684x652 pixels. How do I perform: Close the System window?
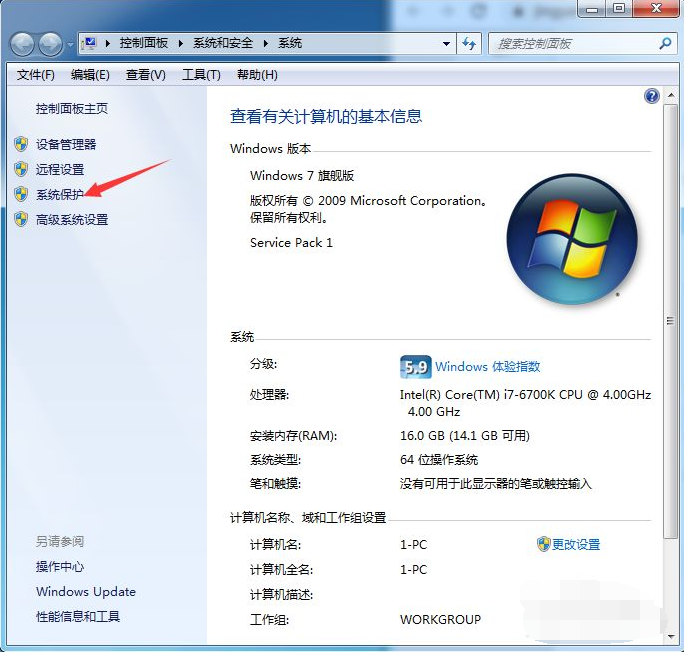[656, 9]
